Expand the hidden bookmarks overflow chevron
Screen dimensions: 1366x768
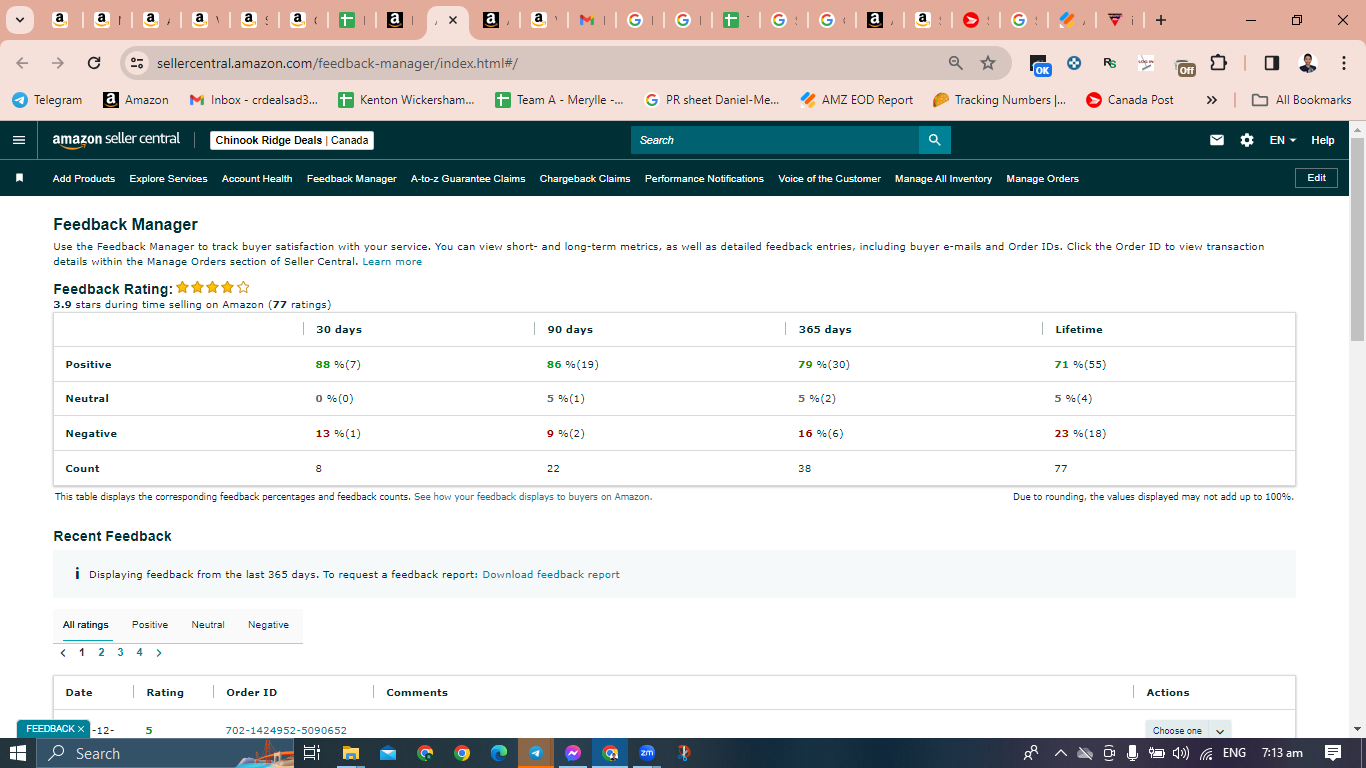pyautogui.click(x=1212, y=100)
